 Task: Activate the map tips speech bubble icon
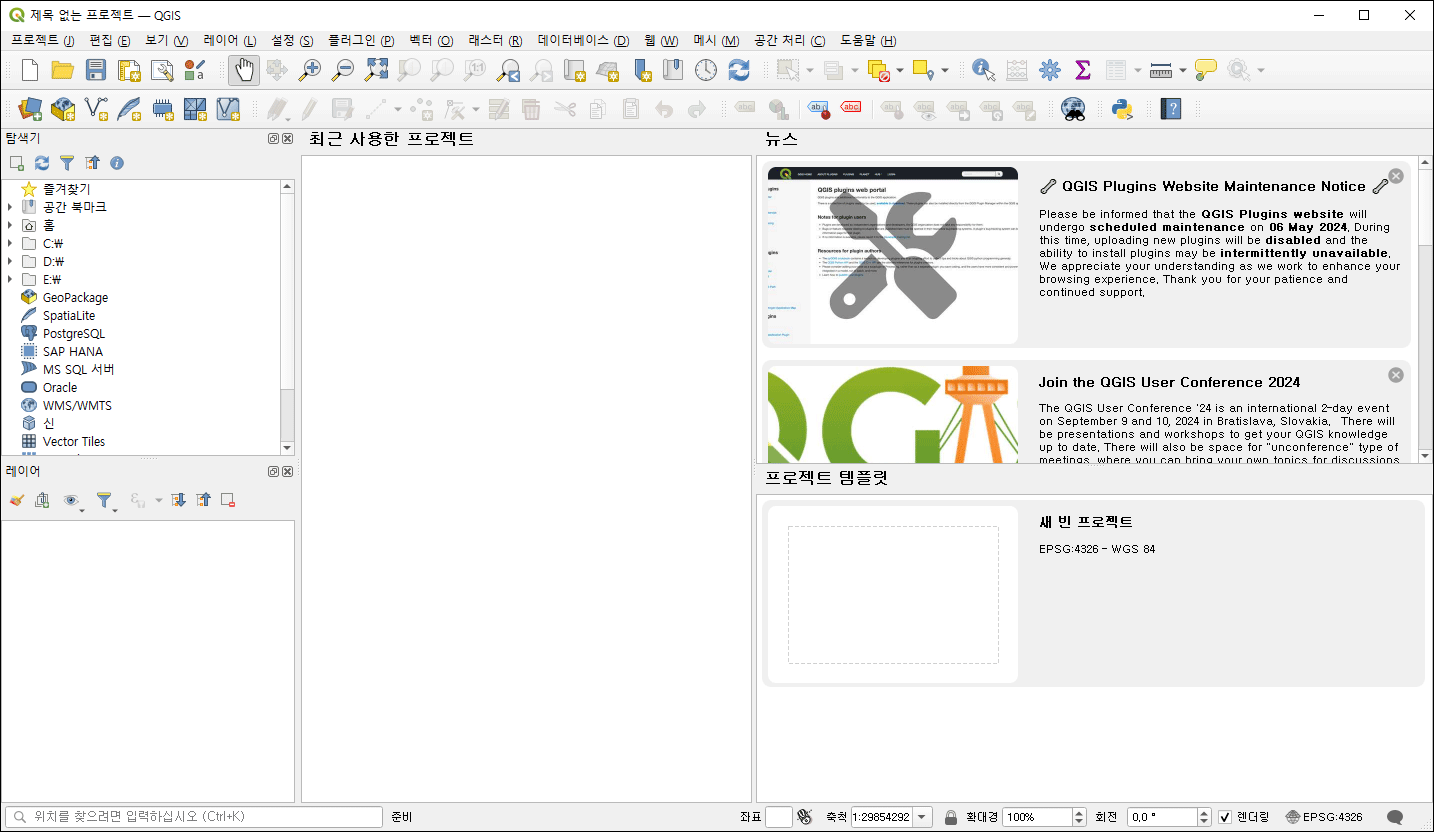point(1206,70)
